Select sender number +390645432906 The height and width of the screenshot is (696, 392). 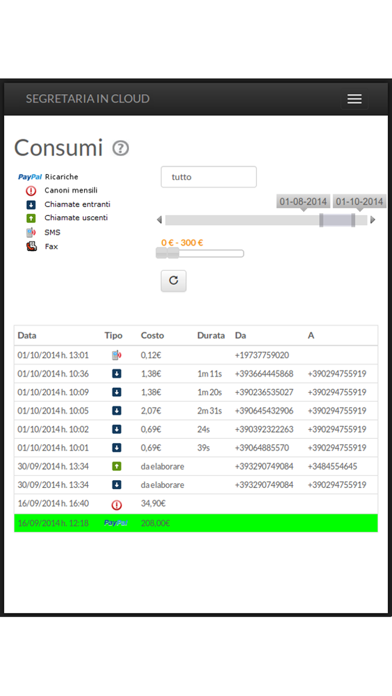coord(264,411)
